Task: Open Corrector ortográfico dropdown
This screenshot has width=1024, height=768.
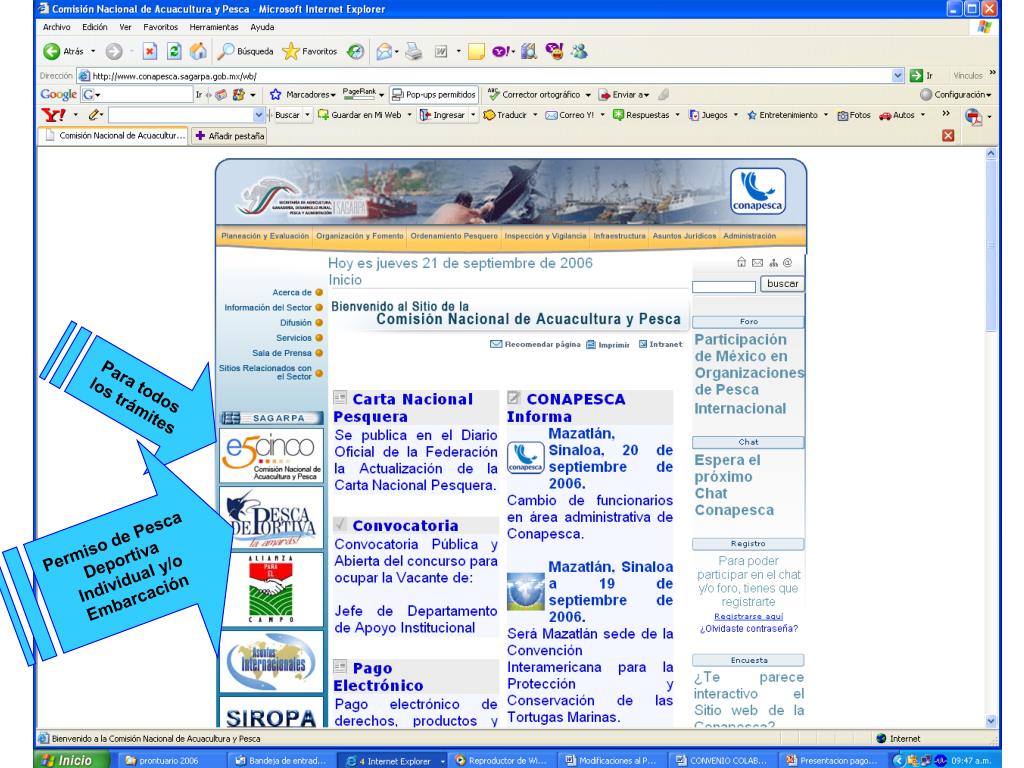Action: coord(539,95)
